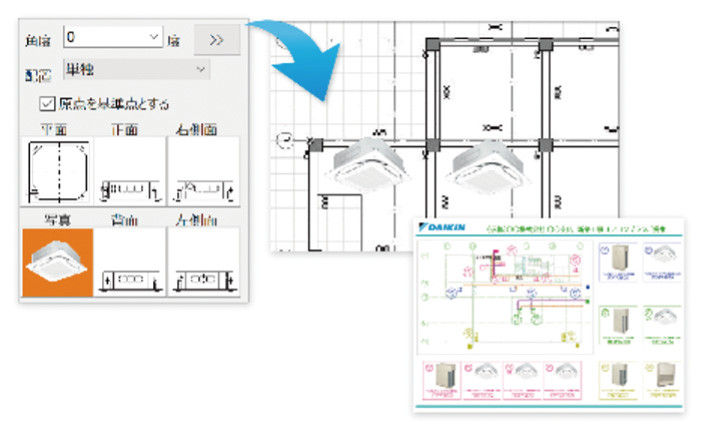The width and height of the screenshot is (702, 433).
Task: Select the 正面 front view thumbnail
Action: coord(130,171)
